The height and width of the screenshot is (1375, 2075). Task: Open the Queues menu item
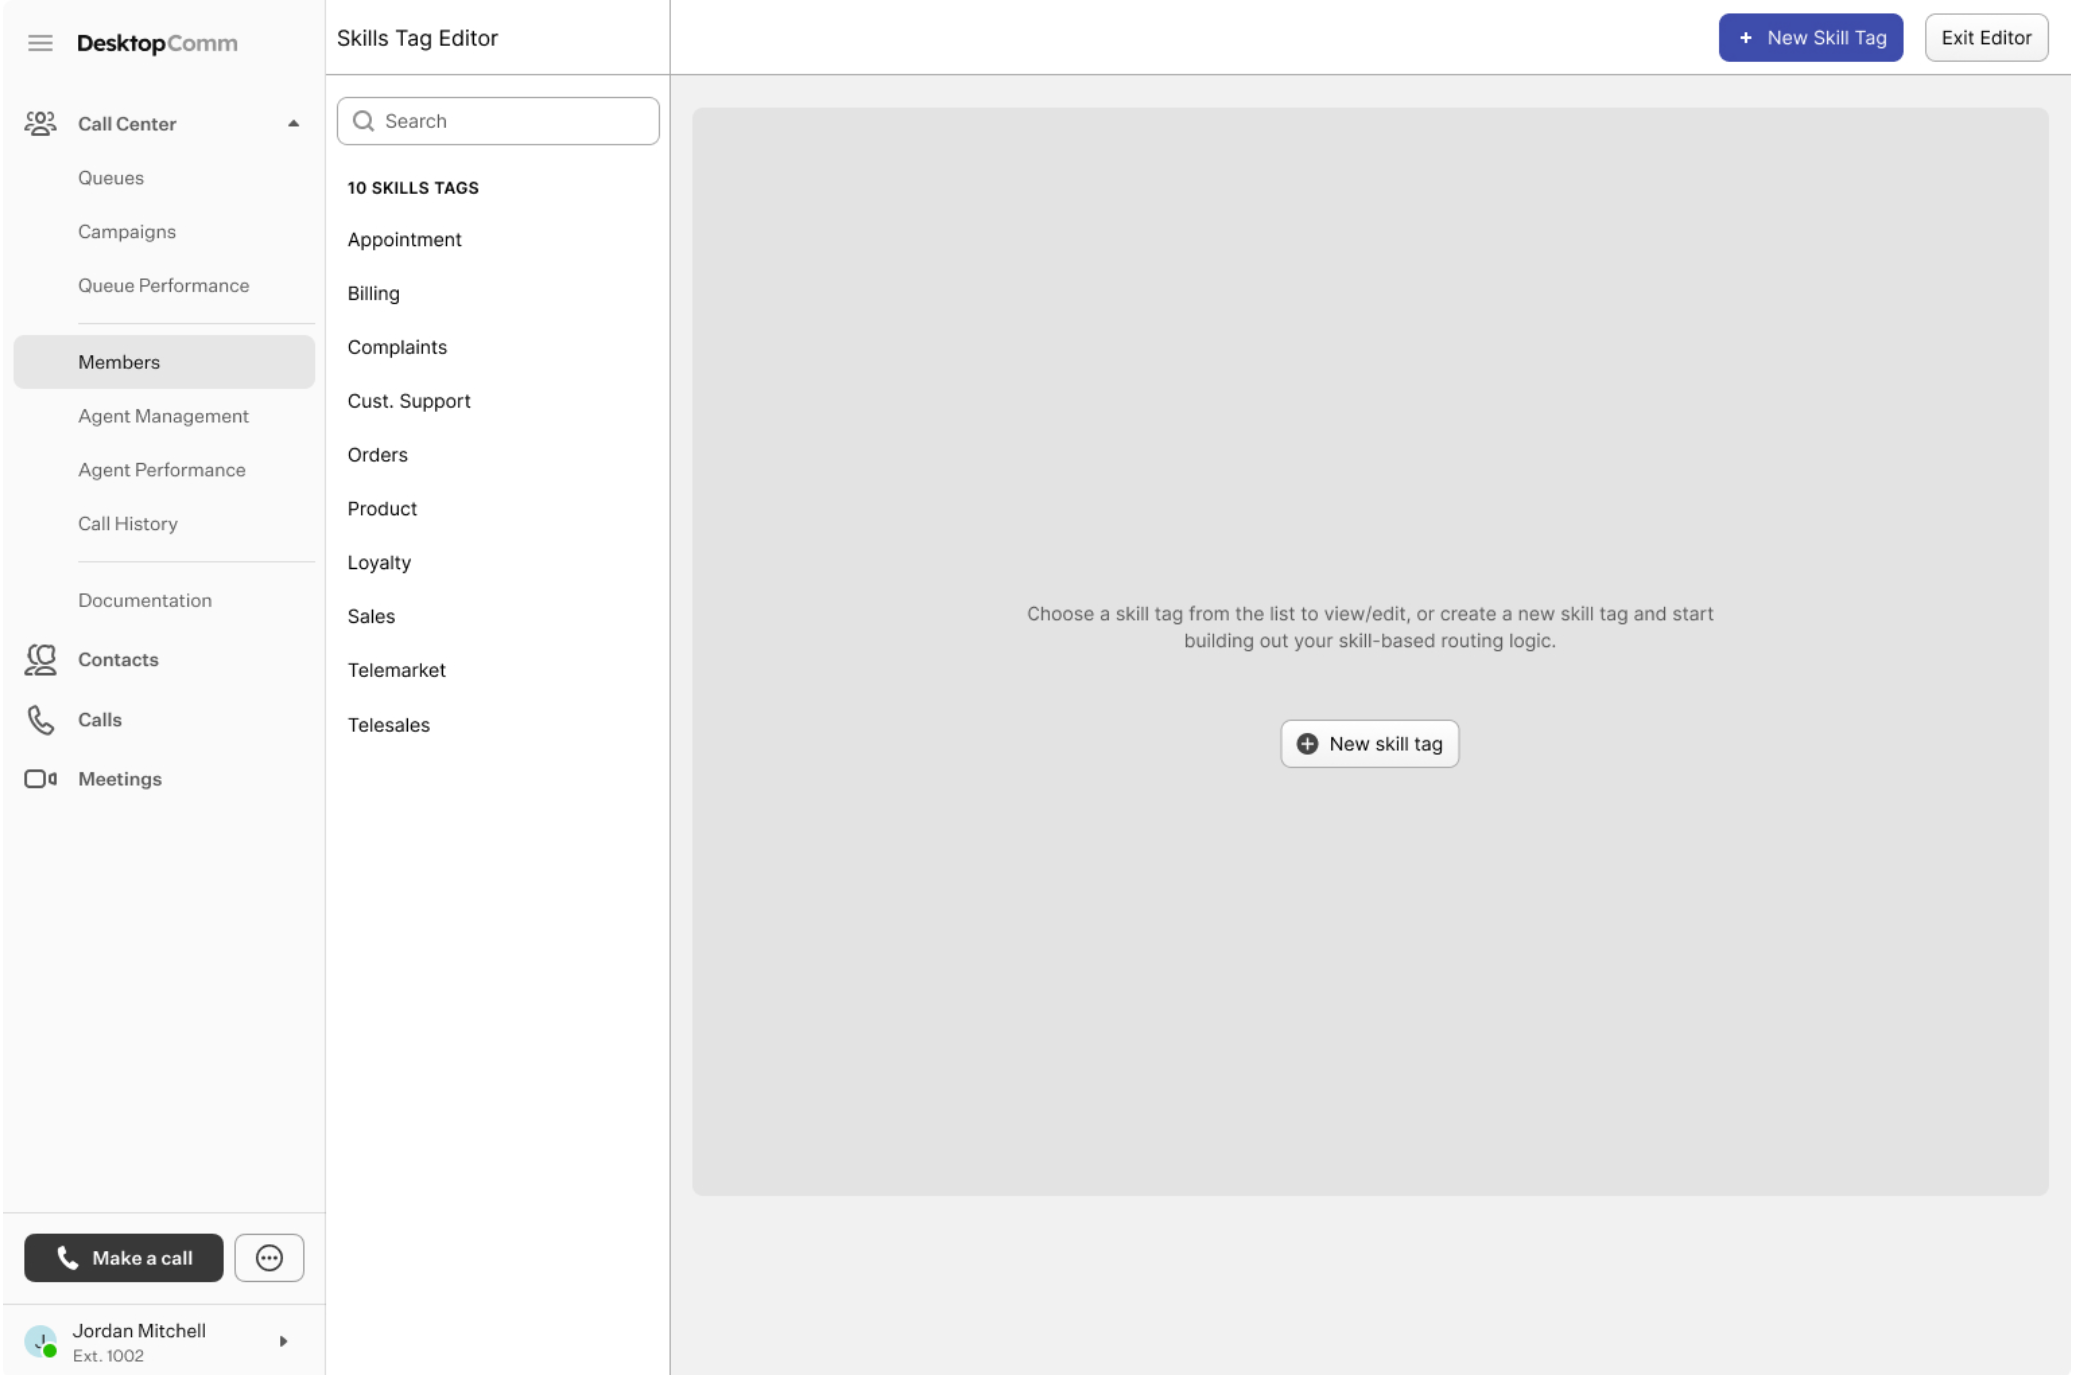(x=111, y=178)
